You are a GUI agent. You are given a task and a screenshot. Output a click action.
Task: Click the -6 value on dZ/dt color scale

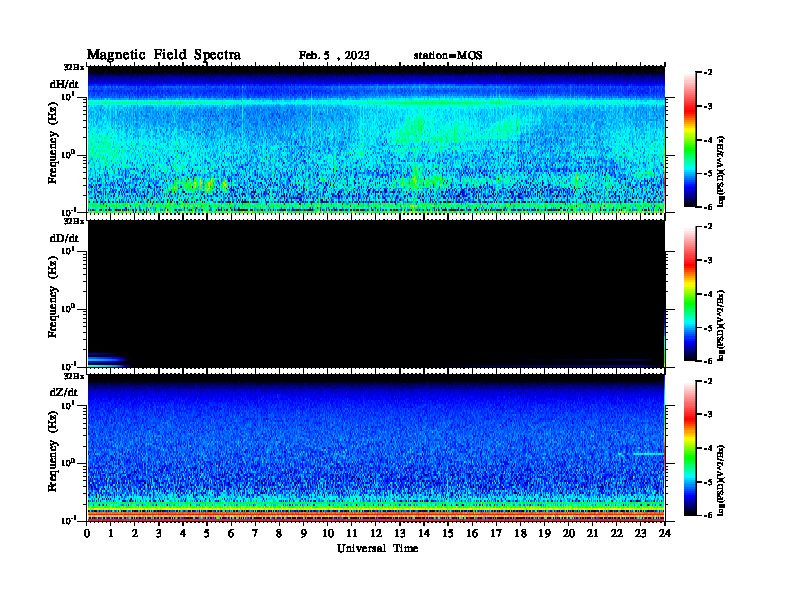click(709, 516)
